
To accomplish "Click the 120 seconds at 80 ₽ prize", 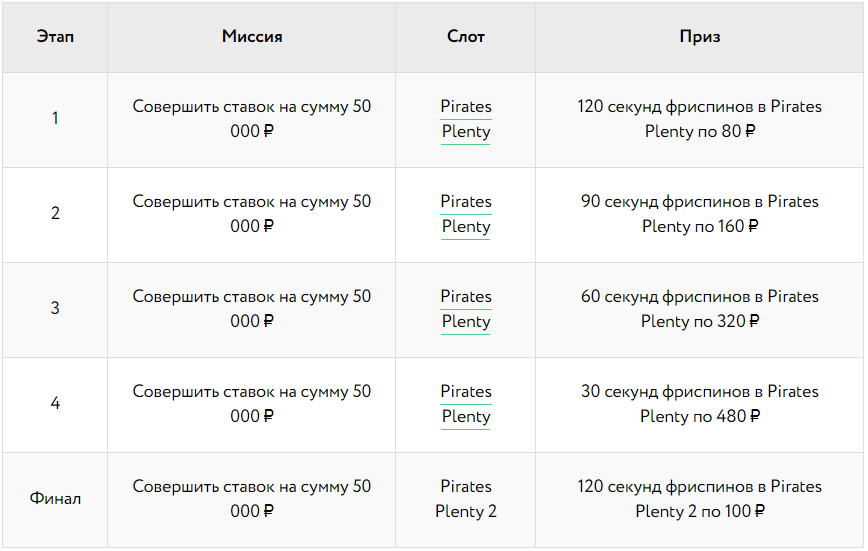I will pos(700,119).
